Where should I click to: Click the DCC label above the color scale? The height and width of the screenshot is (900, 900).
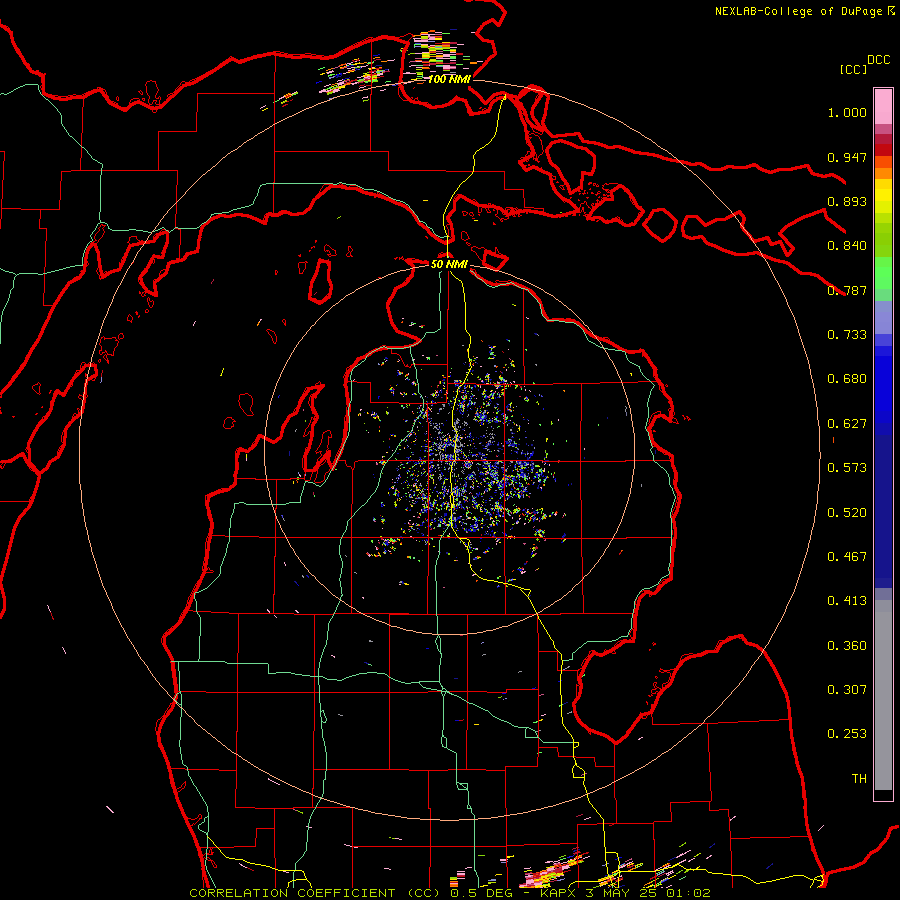(x=878, y=60)
